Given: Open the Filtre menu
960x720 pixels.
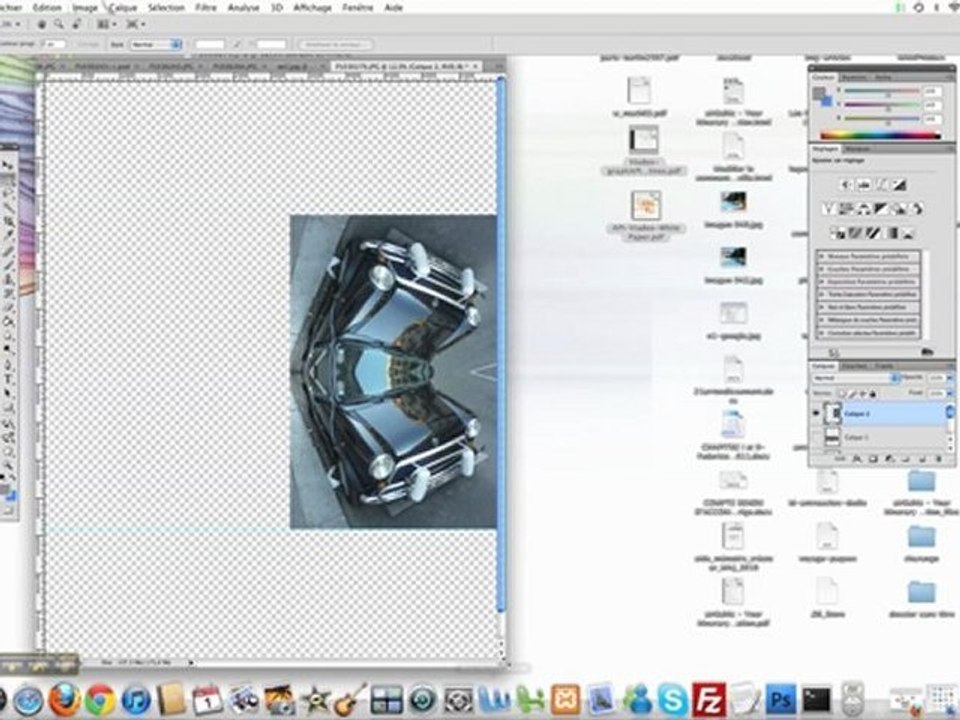Looking at the screenshot, I should (206, 7).
